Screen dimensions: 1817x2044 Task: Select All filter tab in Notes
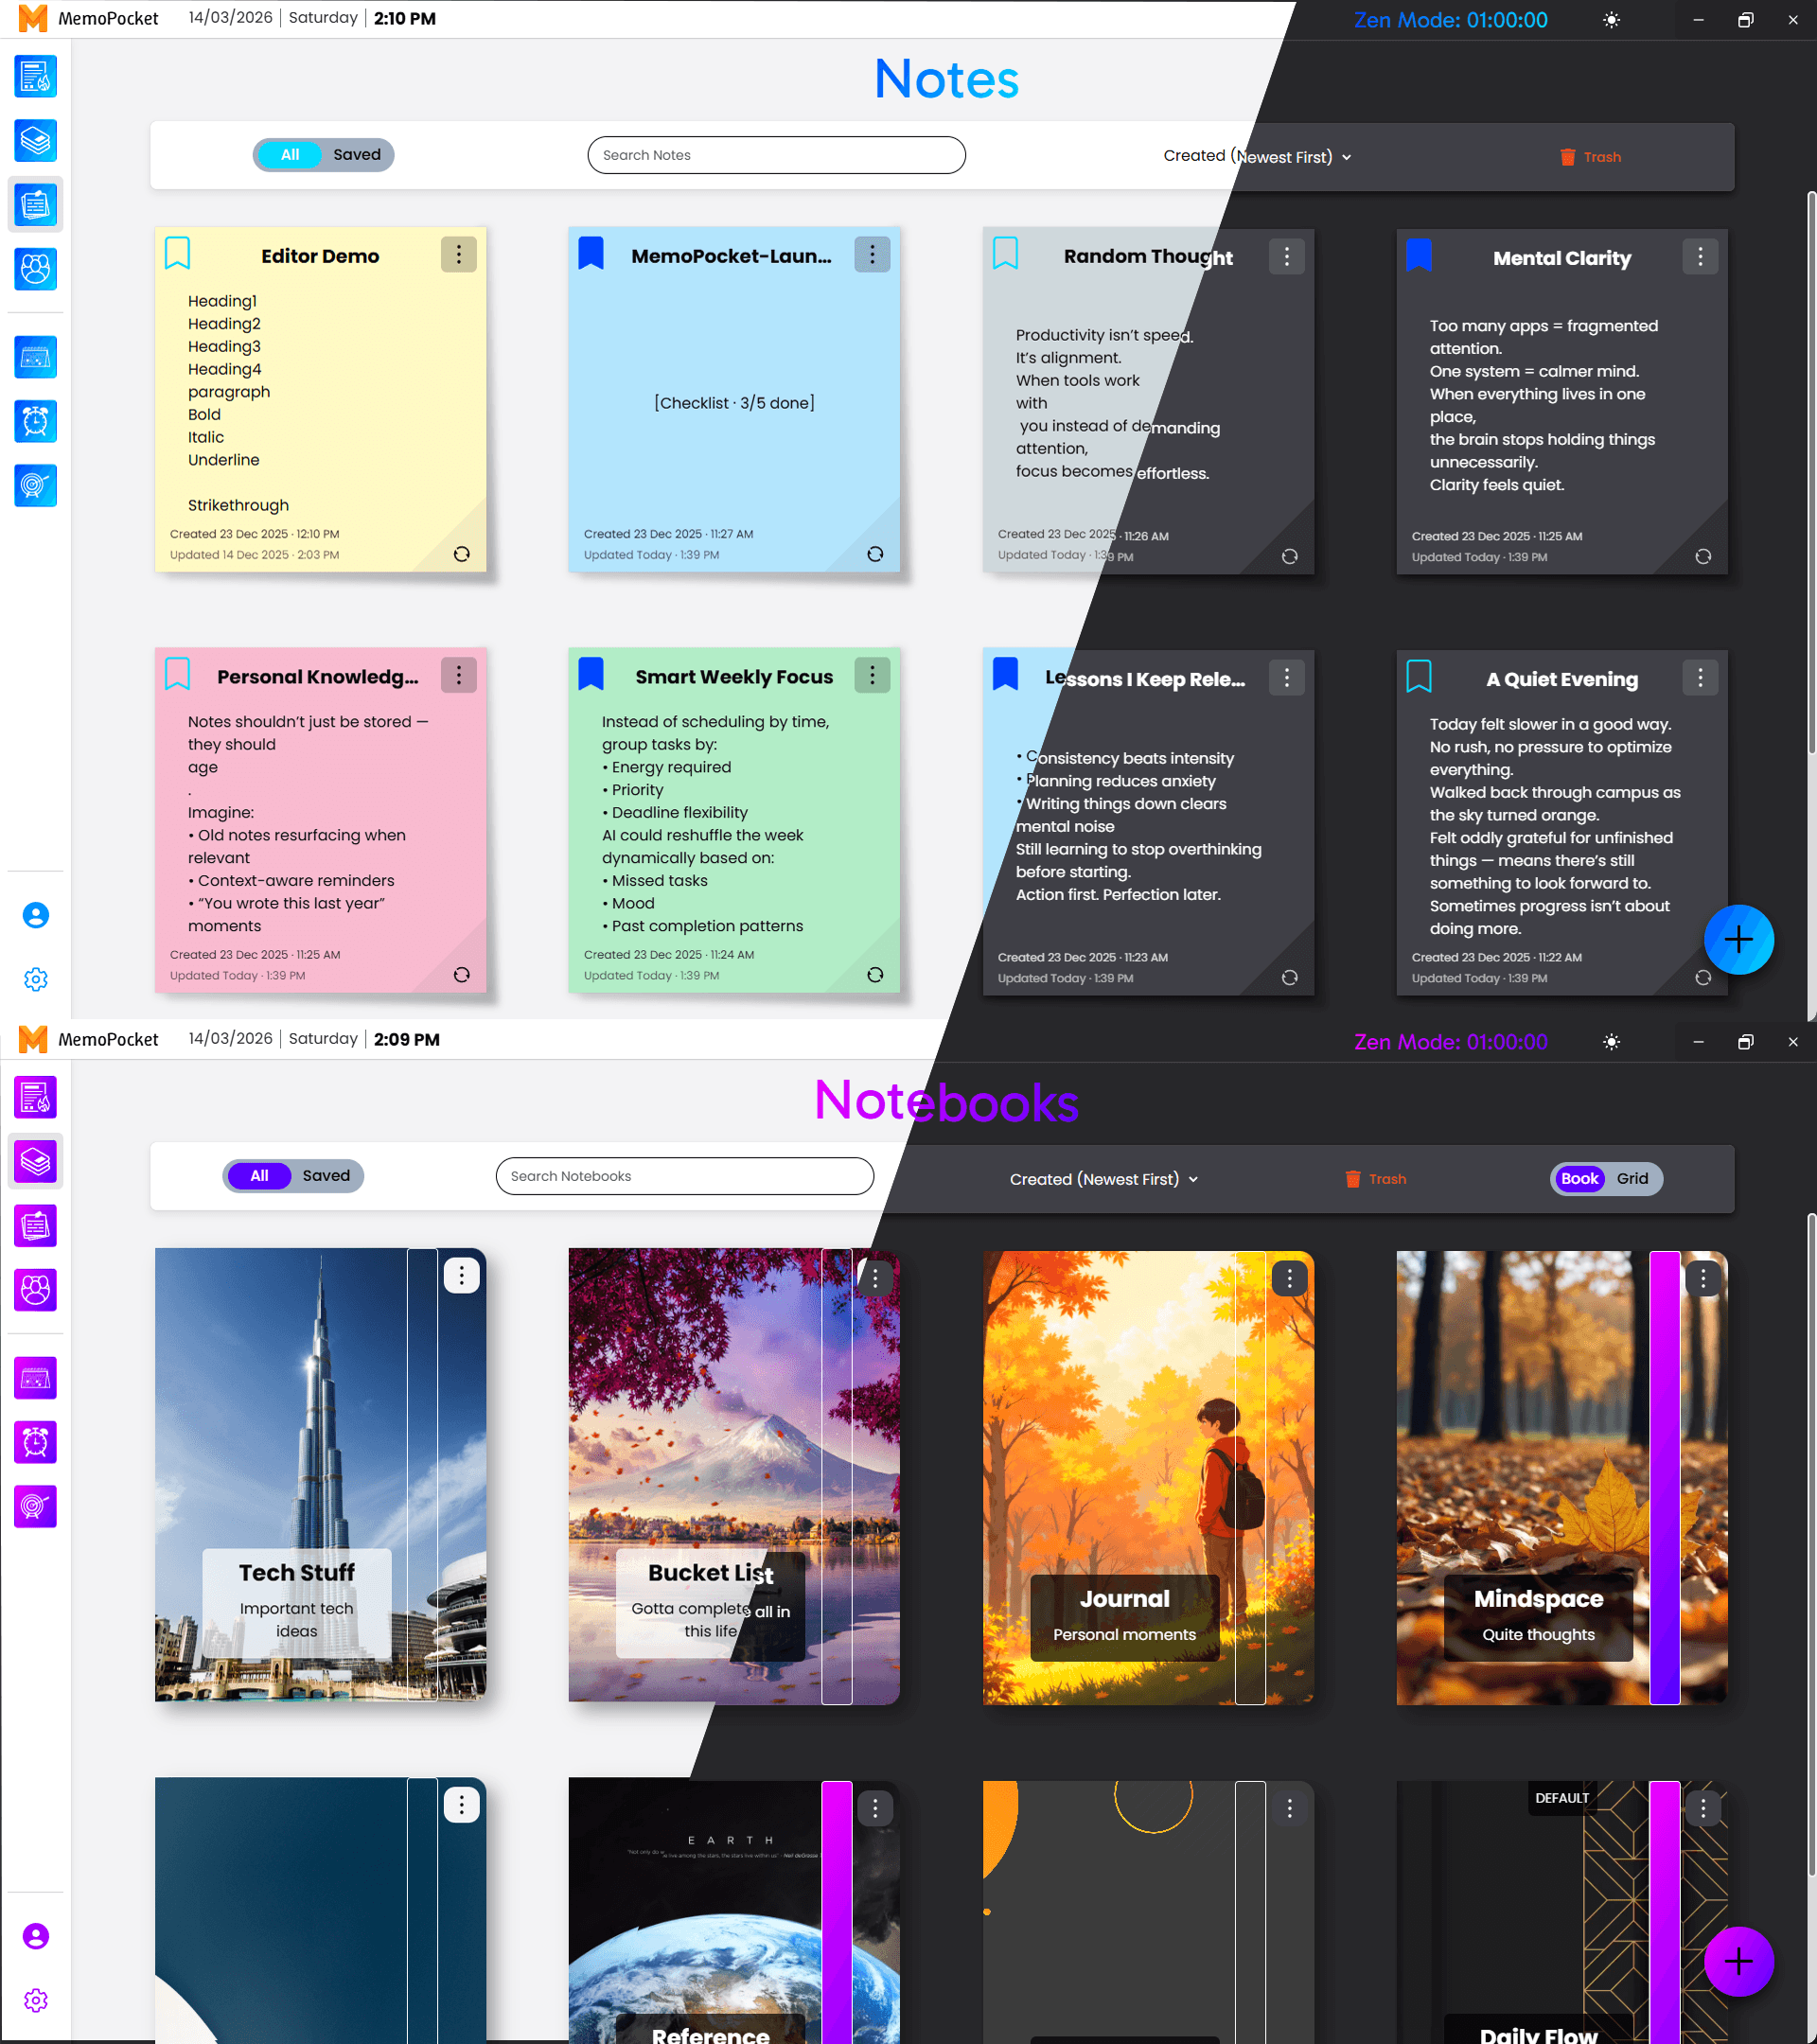[x=290, y=155]
